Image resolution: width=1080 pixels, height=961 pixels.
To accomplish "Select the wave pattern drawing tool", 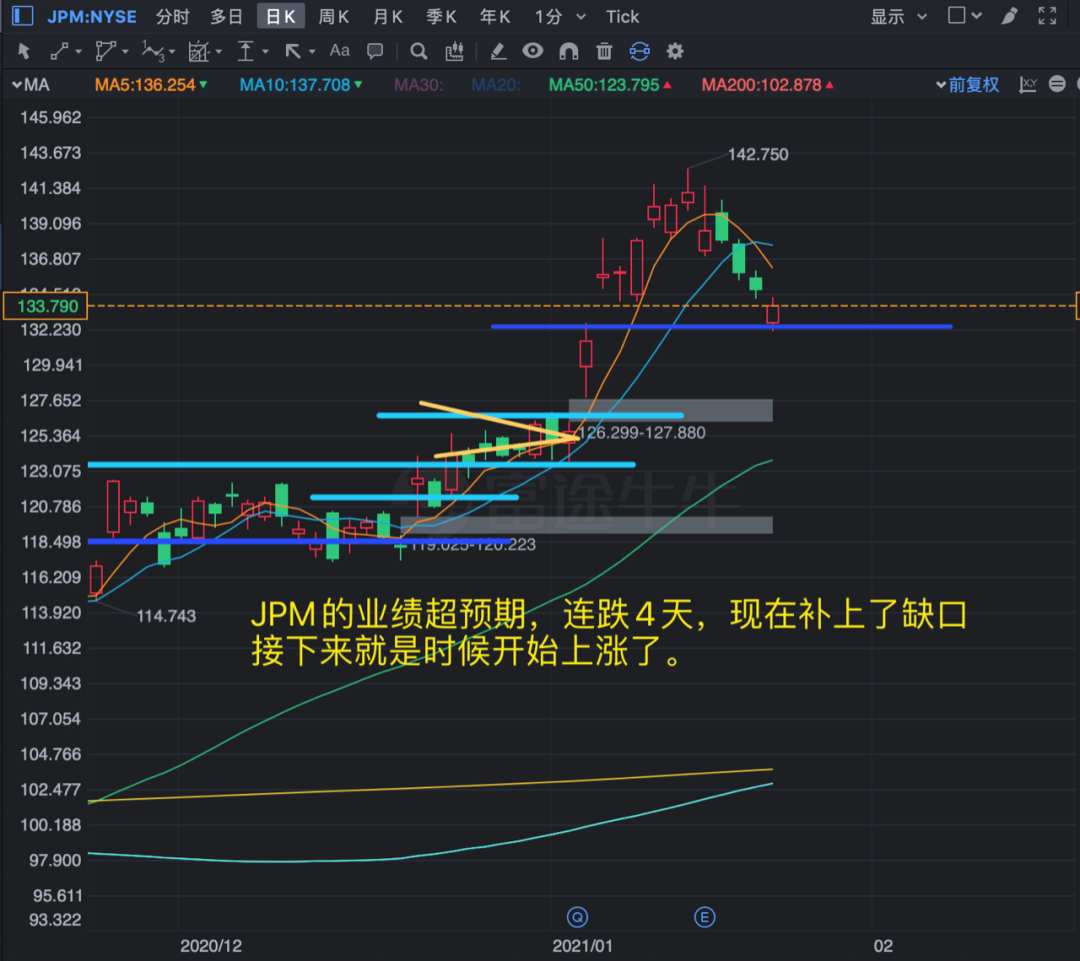I will click(152, 52).
